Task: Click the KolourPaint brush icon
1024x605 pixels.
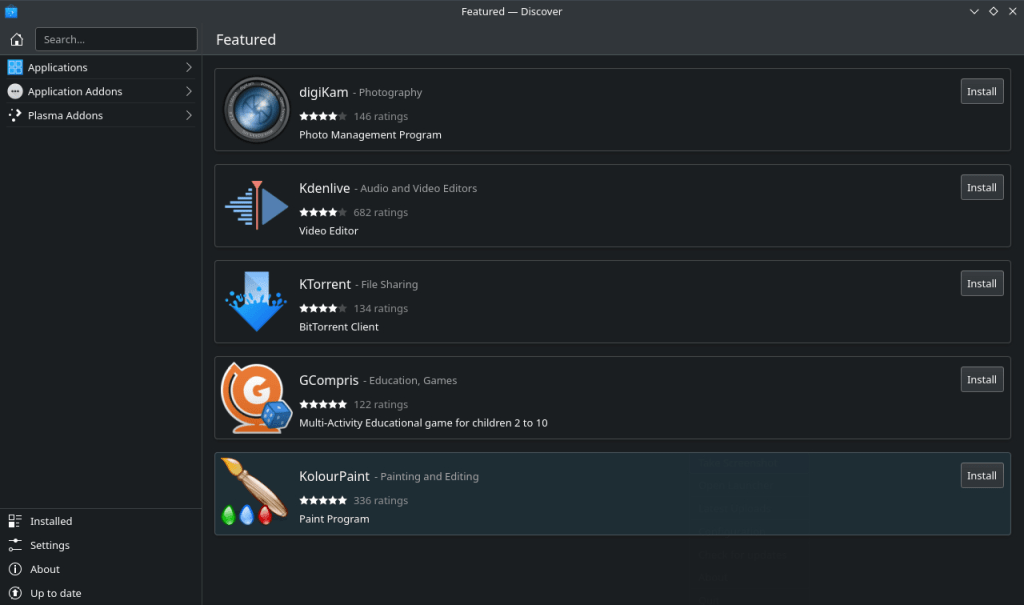Action: (x=255, y=491)
